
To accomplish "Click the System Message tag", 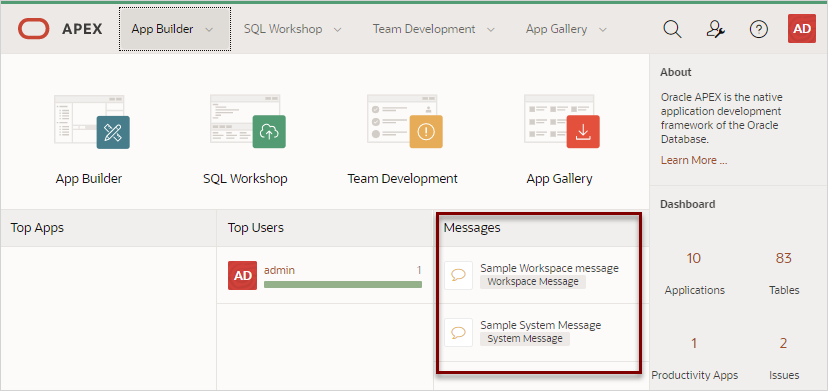I will 525,339.
